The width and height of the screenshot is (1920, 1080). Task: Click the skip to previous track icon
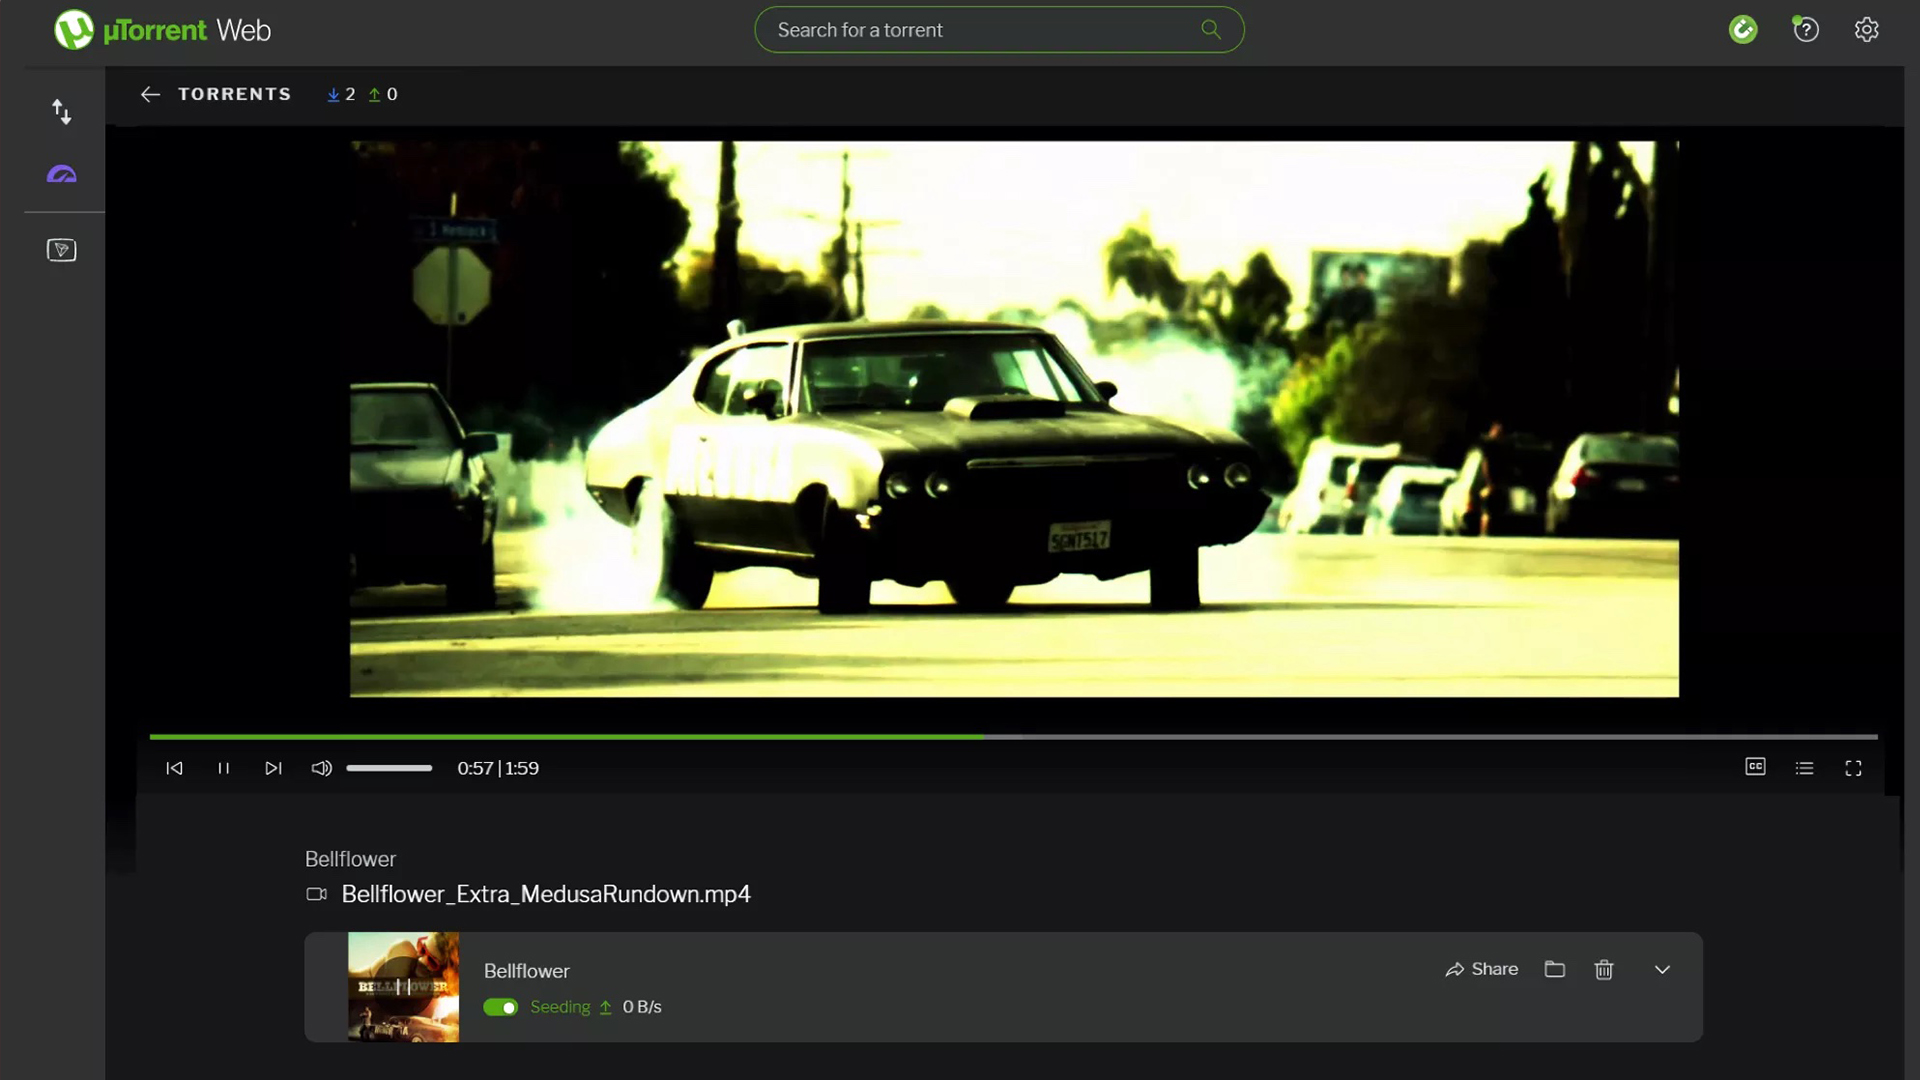[x=174, y=767]
